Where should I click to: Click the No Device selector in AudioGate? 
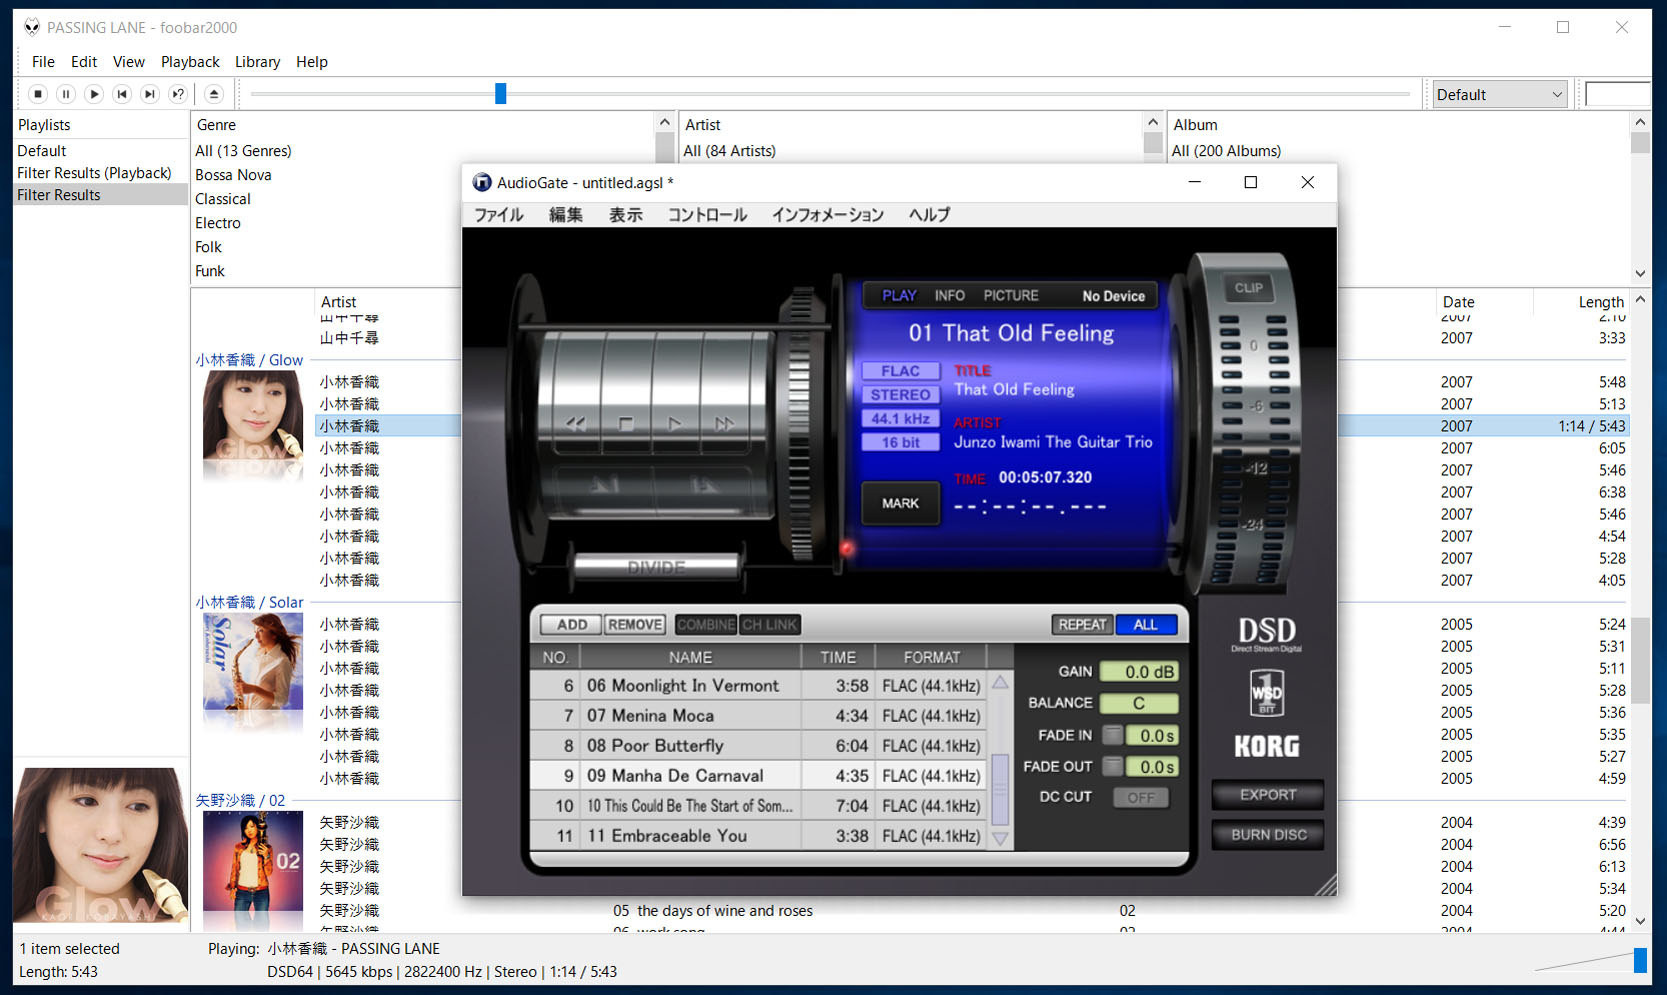pos(1113,296)
